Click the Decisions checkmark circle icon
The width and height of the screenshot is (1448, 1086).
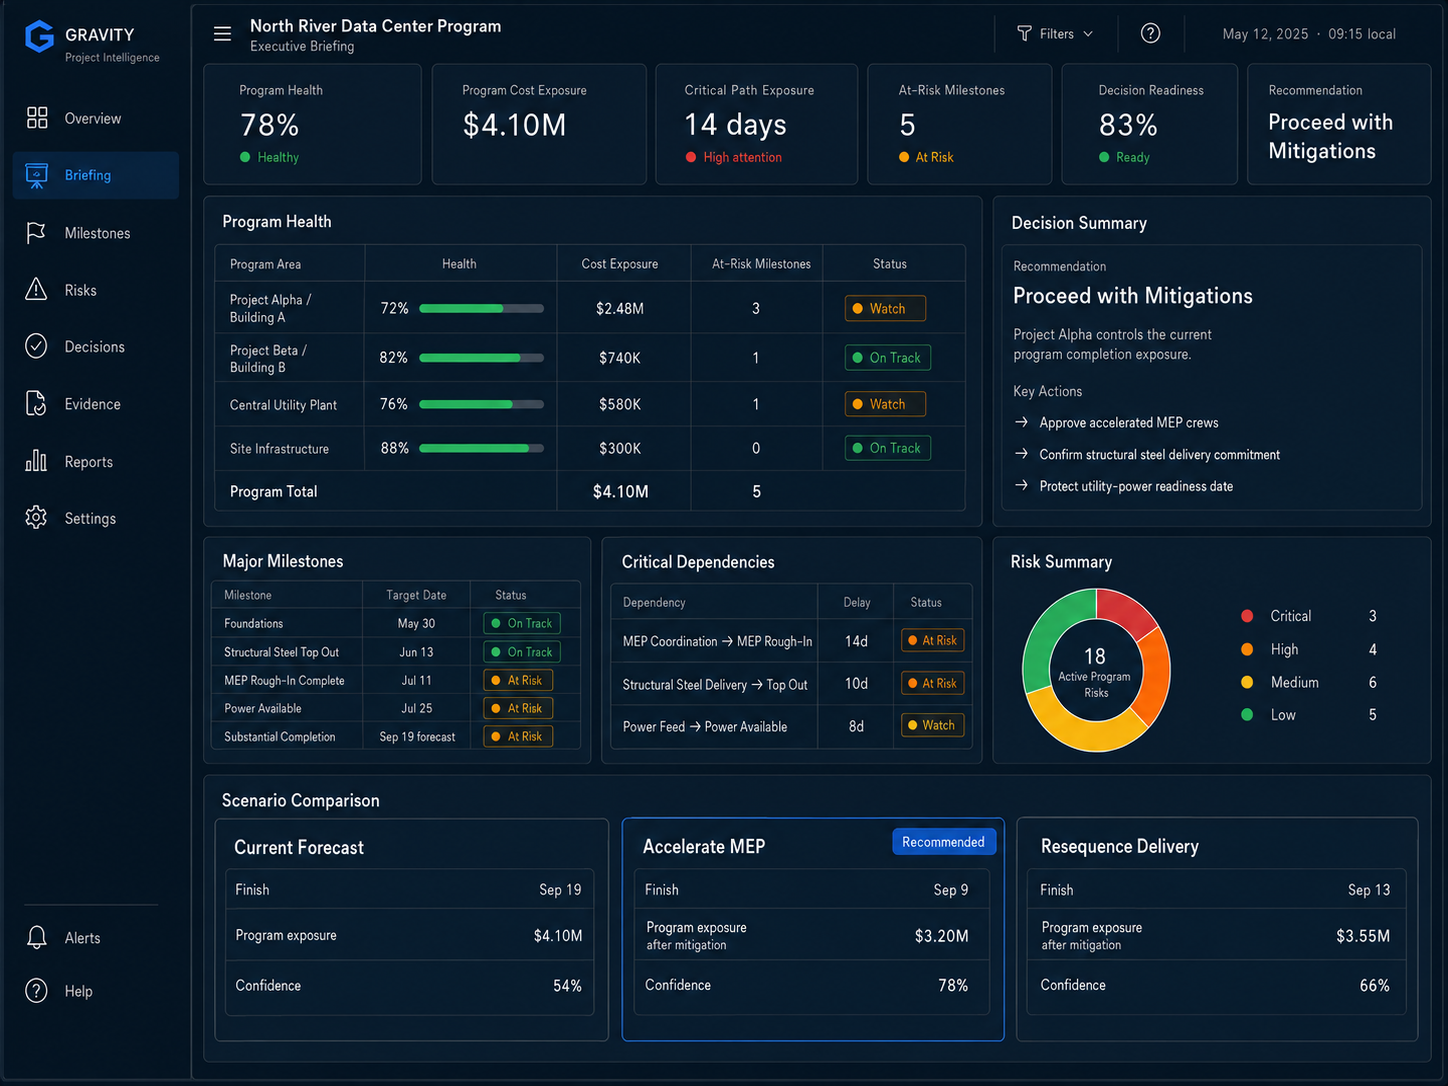tap(36, 346)
